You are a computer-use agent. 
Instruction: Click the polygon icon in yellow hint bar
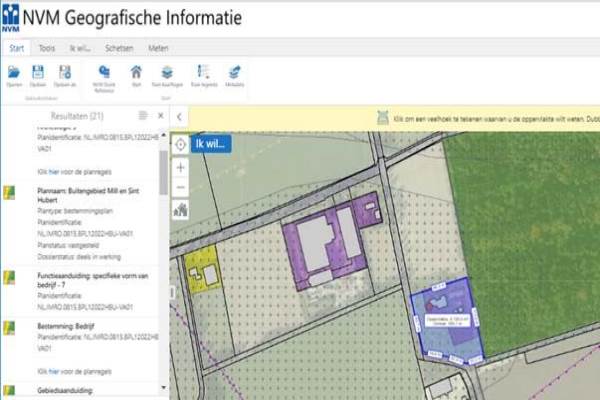click(x=383, y=118)
